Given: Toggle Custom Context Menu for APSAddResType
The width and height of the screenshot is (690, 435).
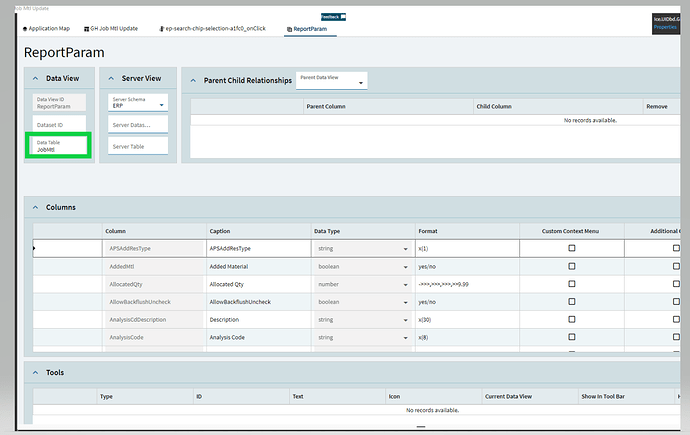Looking at the screenshot, I should [x=572, y=248].
